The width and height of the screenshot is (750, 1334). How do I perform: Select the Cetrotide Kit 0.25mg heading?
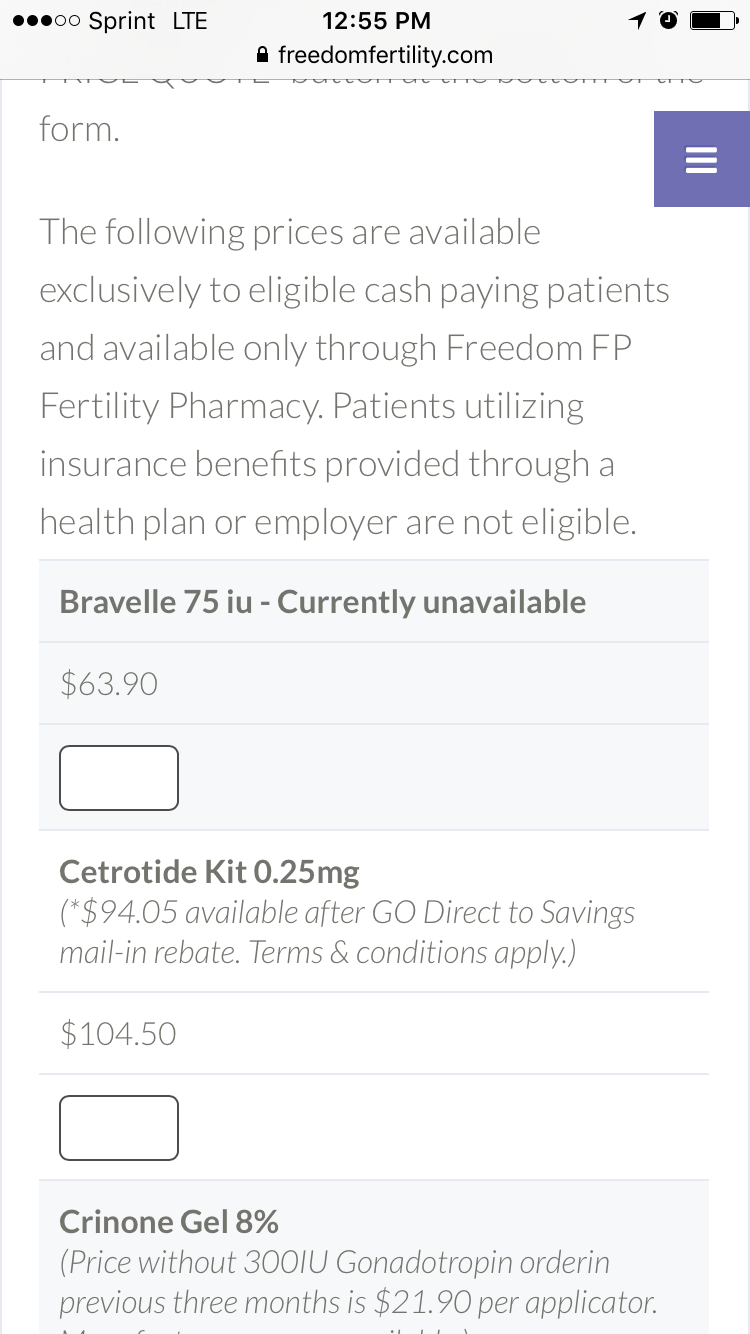tap(209, 872)
